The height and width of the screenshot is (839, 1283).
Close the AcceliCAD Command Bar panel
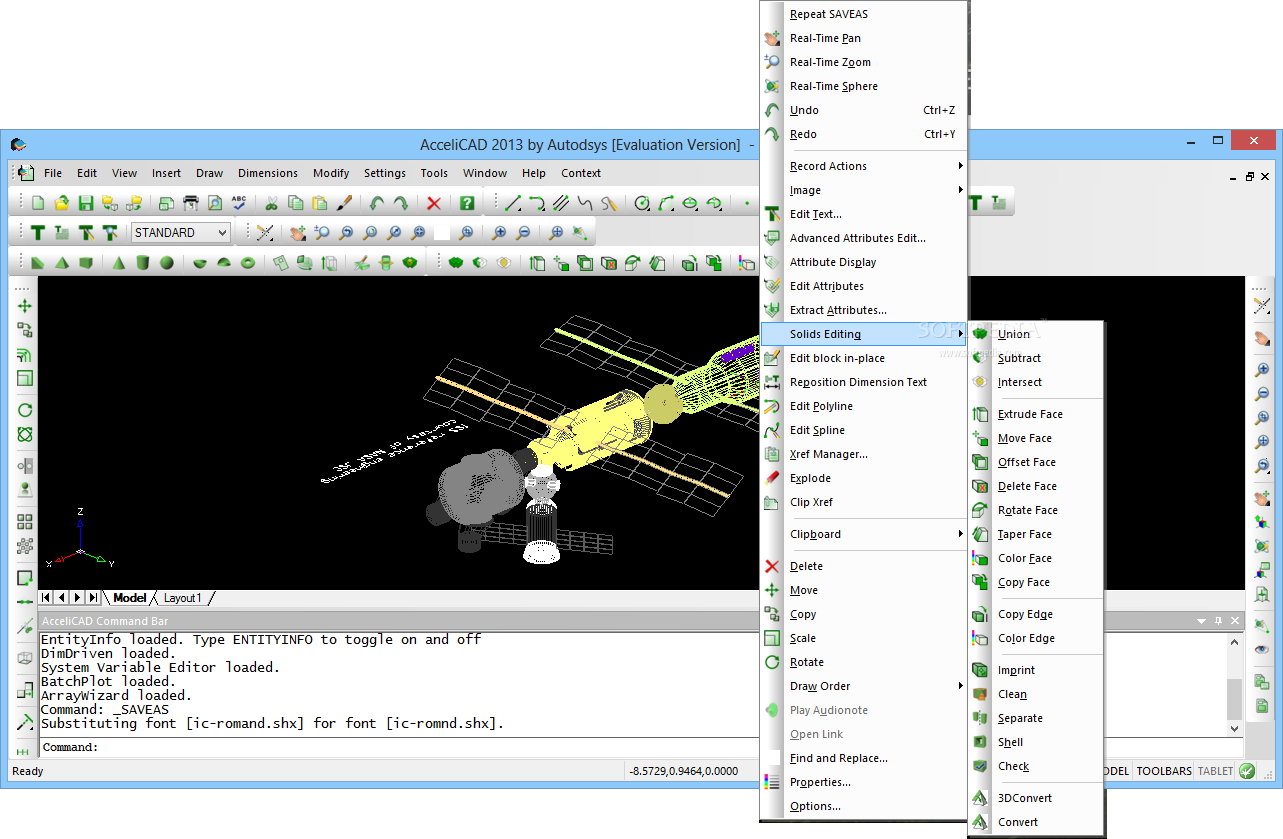click(x=1235, y=621)
